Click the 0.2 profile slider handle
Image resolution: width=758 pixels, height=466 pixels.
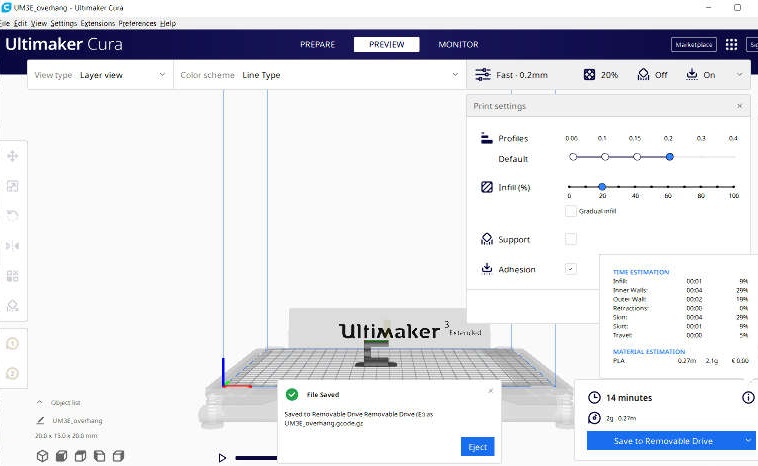670,157
